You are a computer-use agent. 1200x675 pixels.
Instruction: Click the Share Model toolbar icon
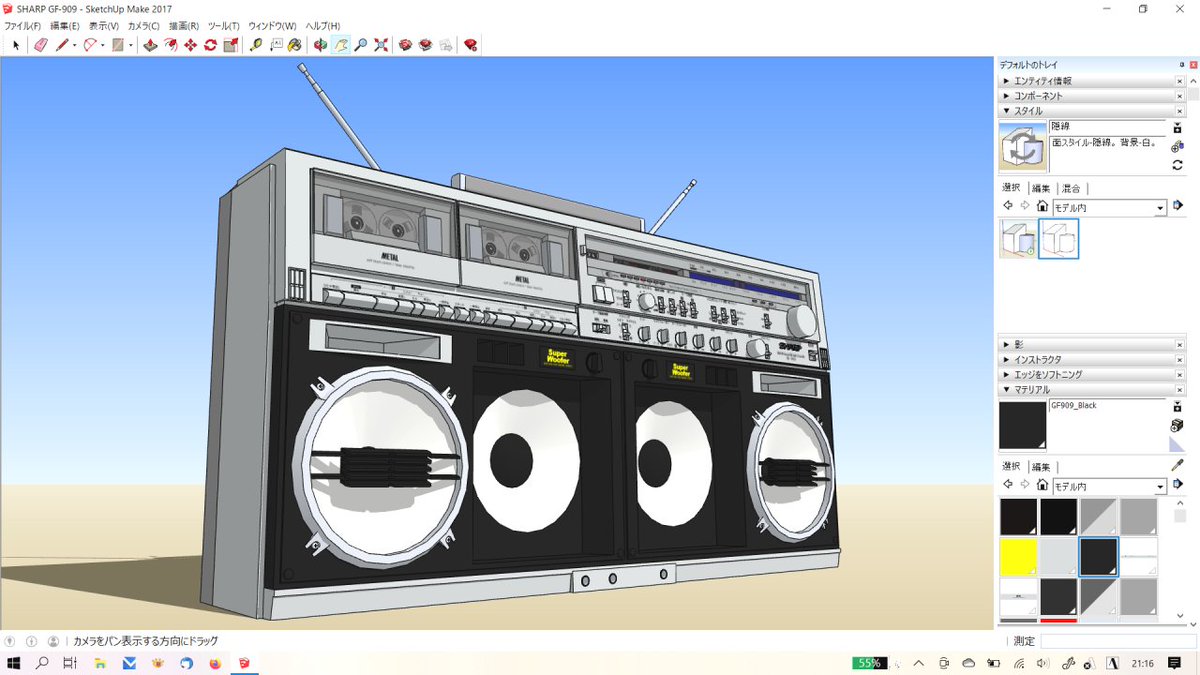pyautogui.click(x=426, y=45)
